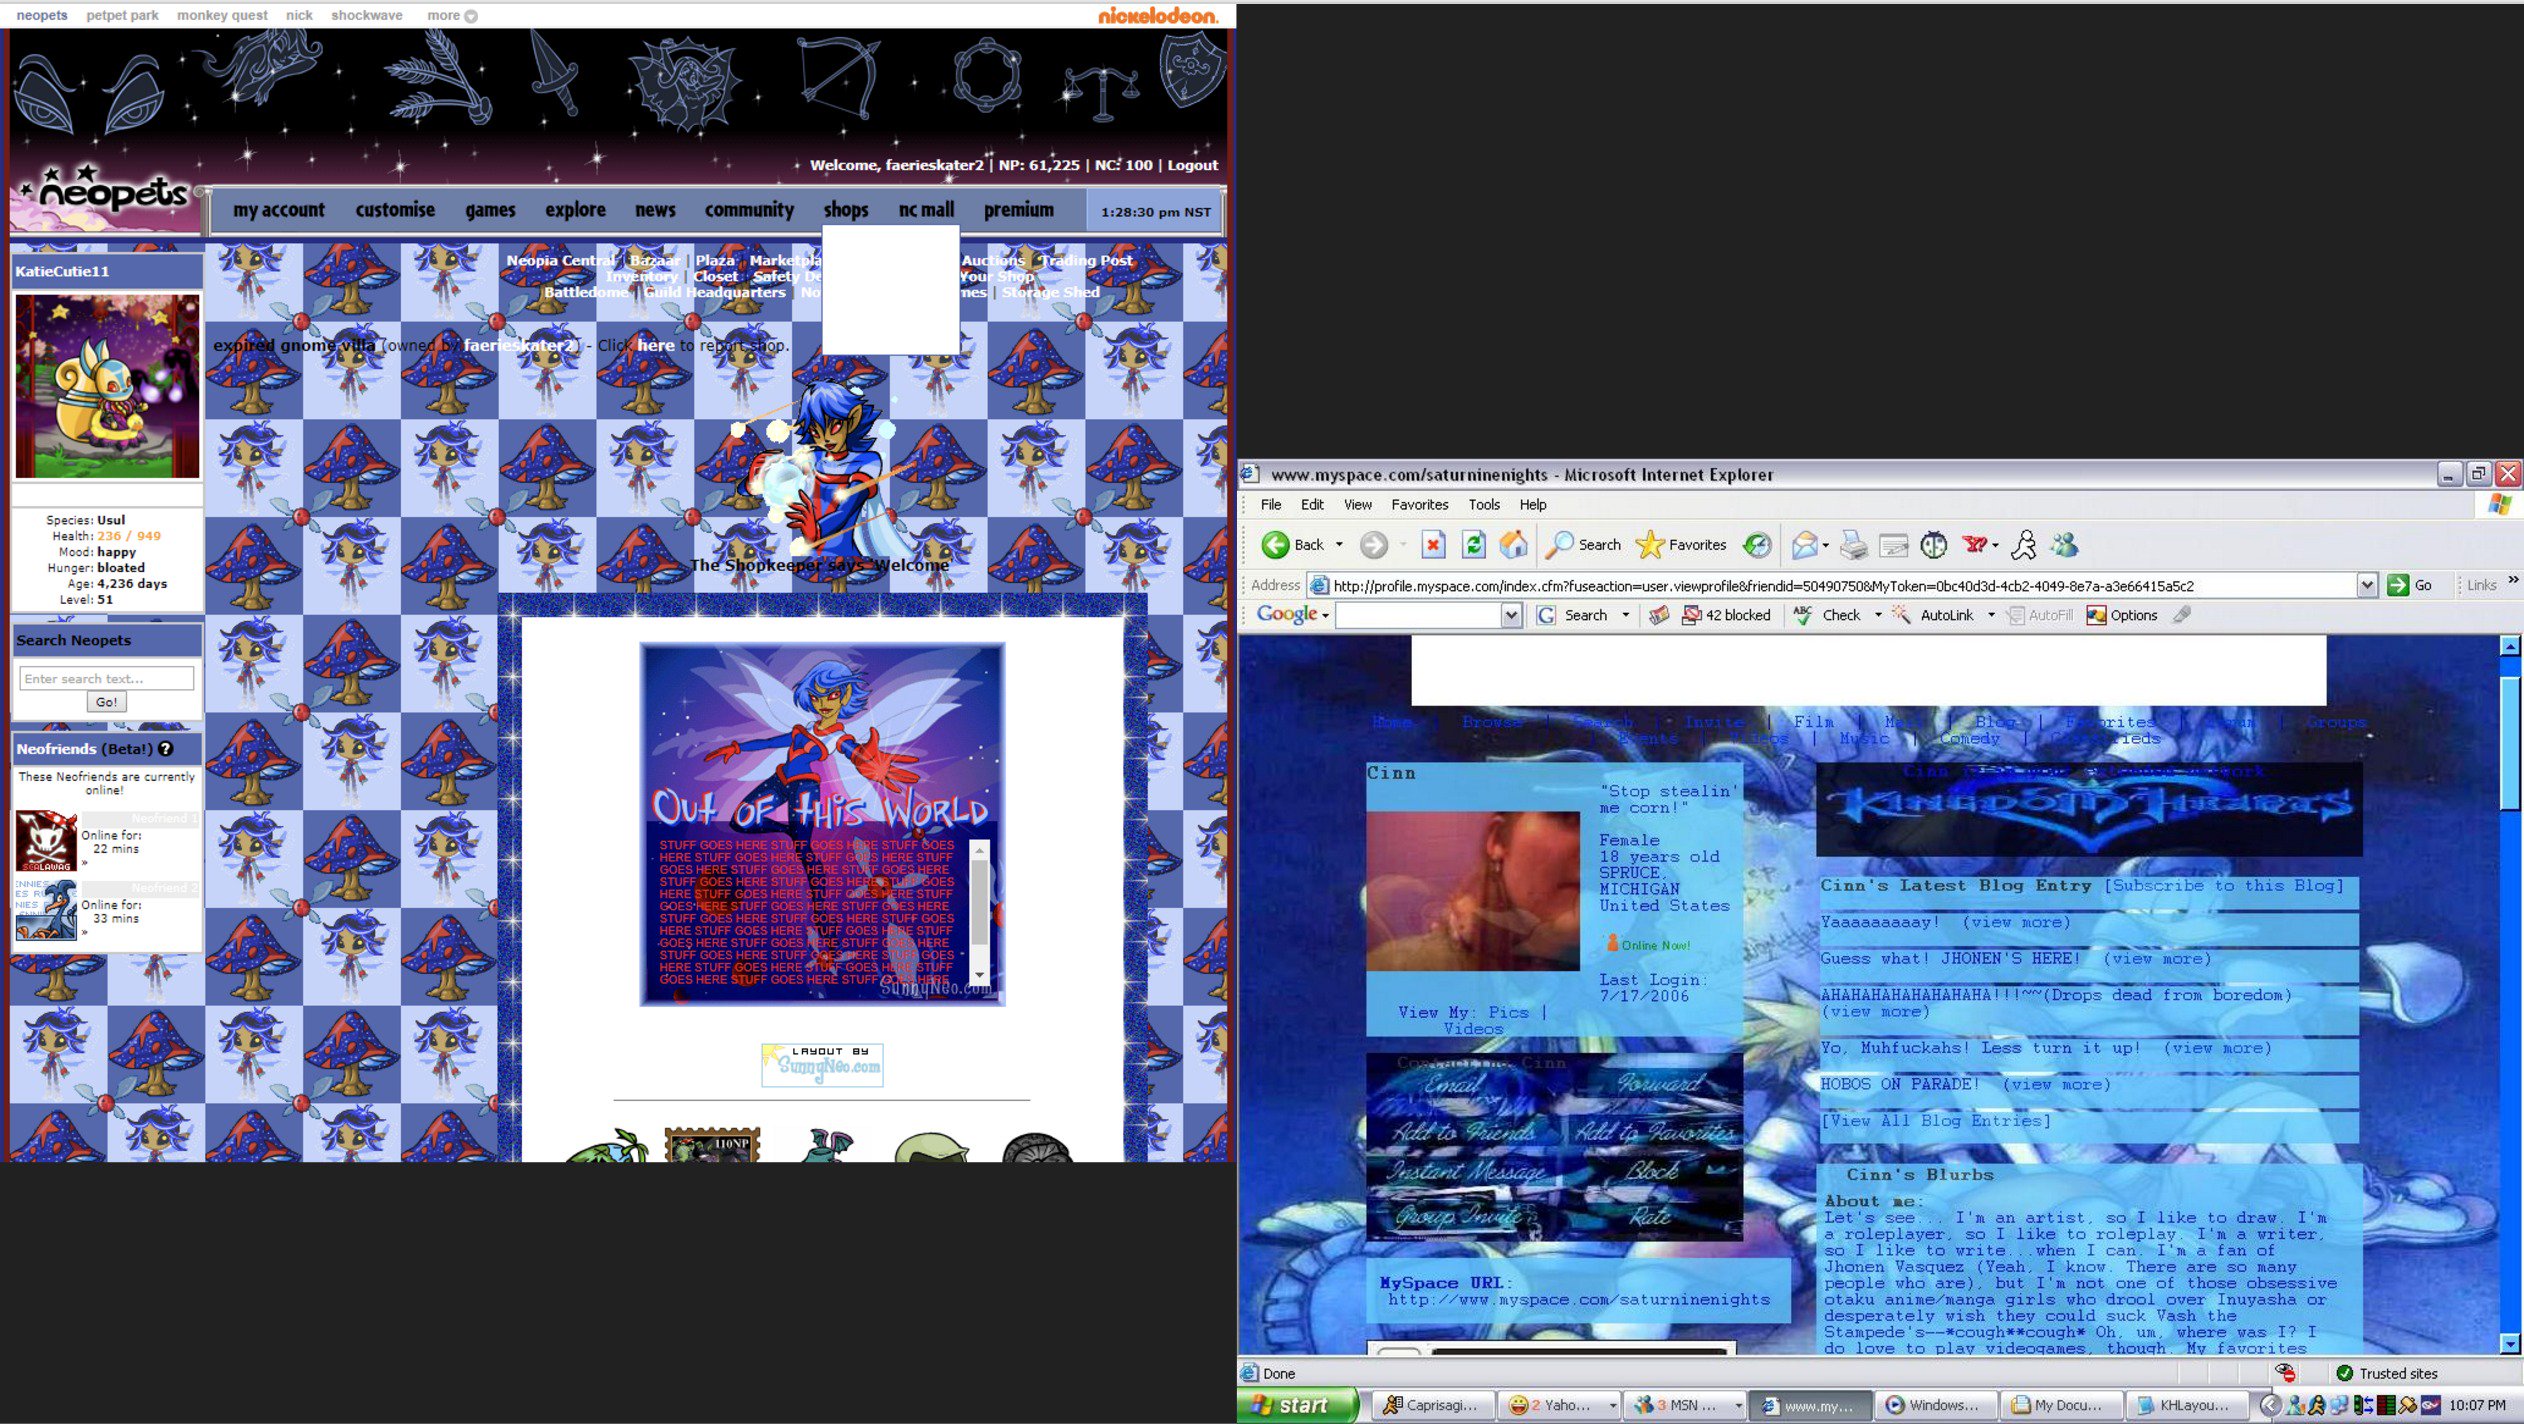Click the Windows Start button
The image size is (2524, 1424).
coord(1297,1405)
